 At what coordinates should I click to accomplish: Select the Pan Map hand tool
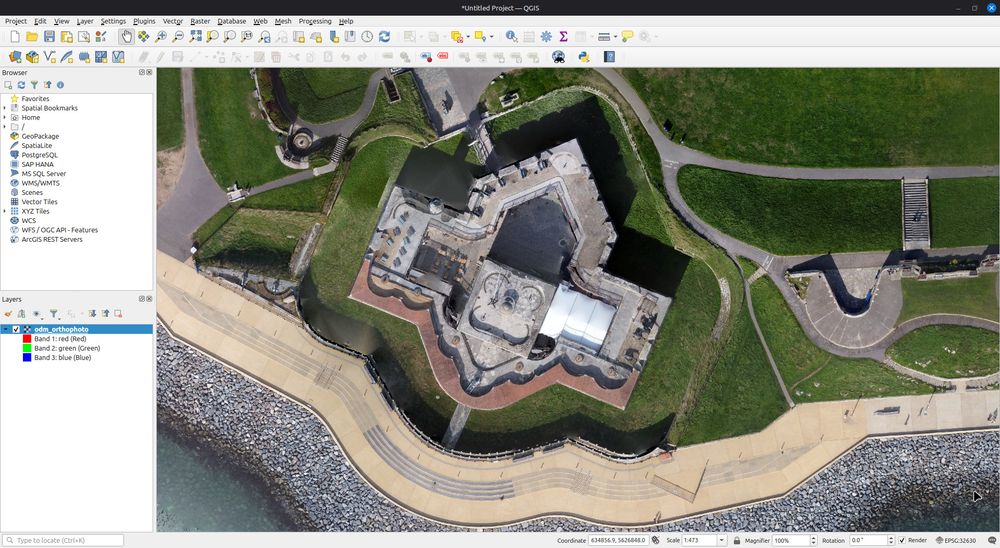point(126,37)
